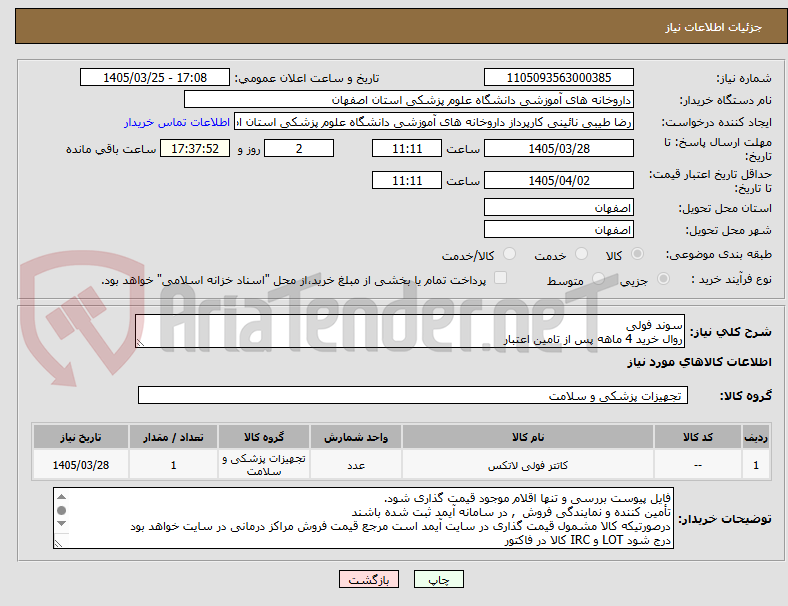Select the کالا/خدمت radio button
The width and height of the screenshot is (788, 606).
(510, 254)
